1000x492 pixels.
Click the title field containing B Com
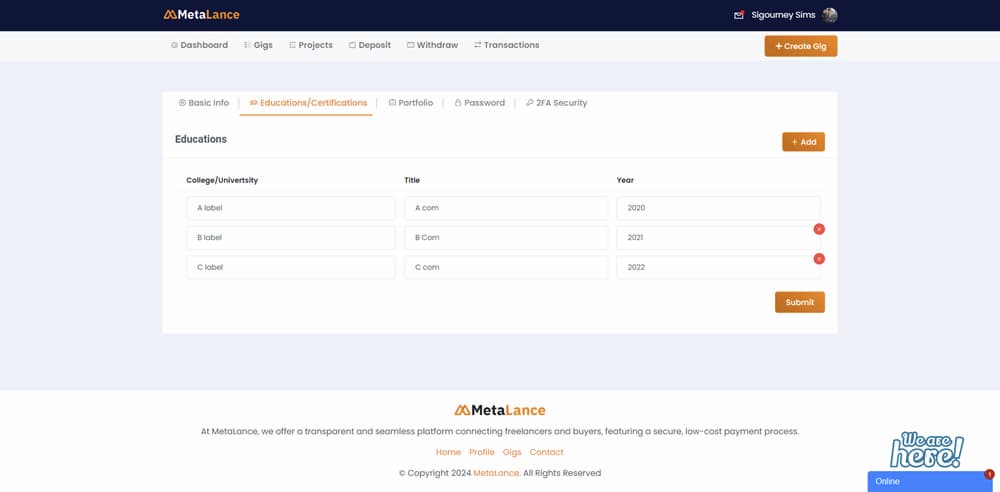506,237
